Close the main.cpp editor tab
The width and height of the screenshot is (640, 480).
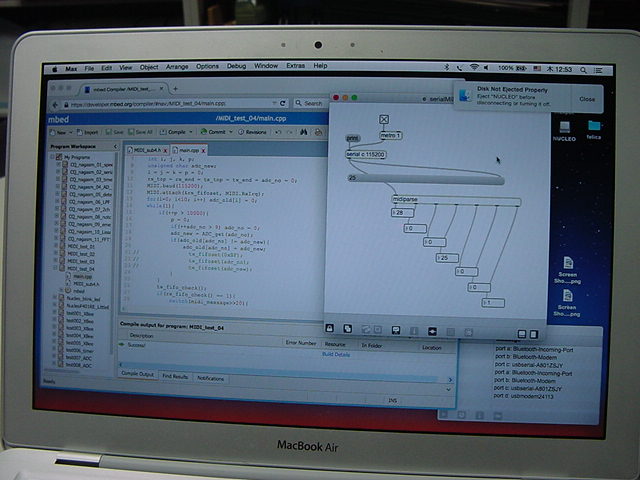(203, 151)
